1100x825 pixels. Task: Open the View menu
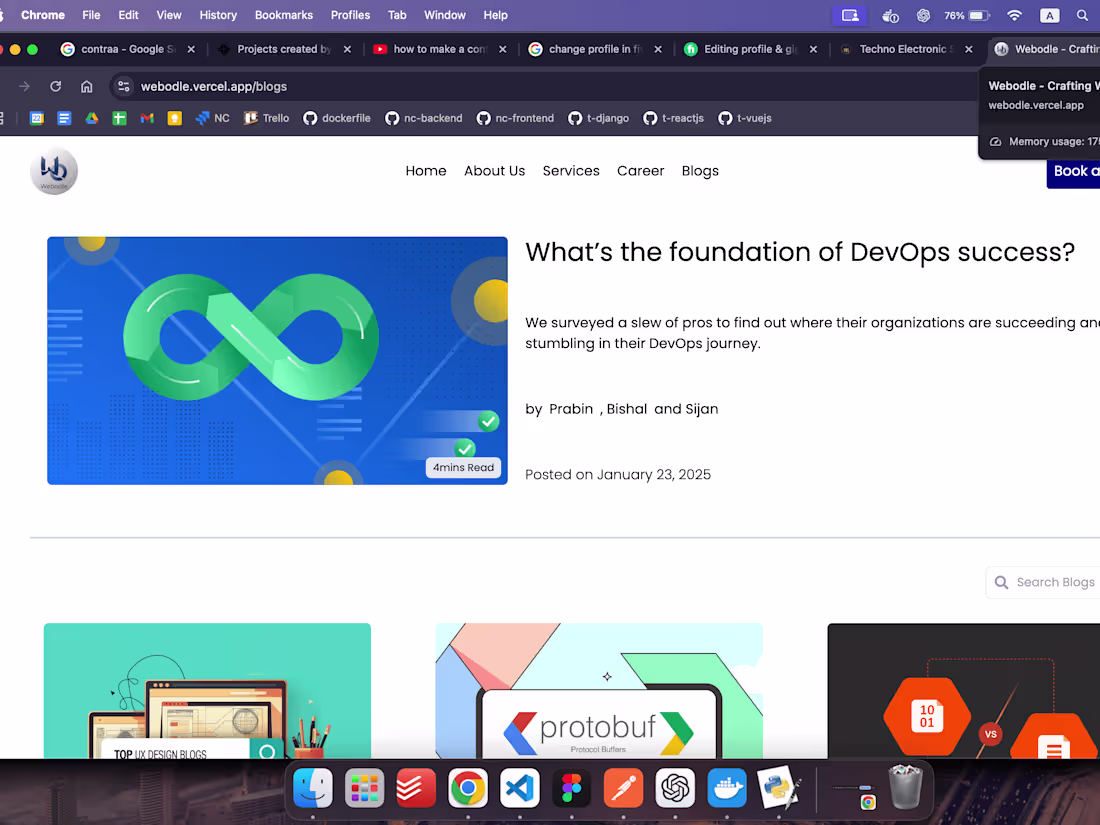coord(168,15)
